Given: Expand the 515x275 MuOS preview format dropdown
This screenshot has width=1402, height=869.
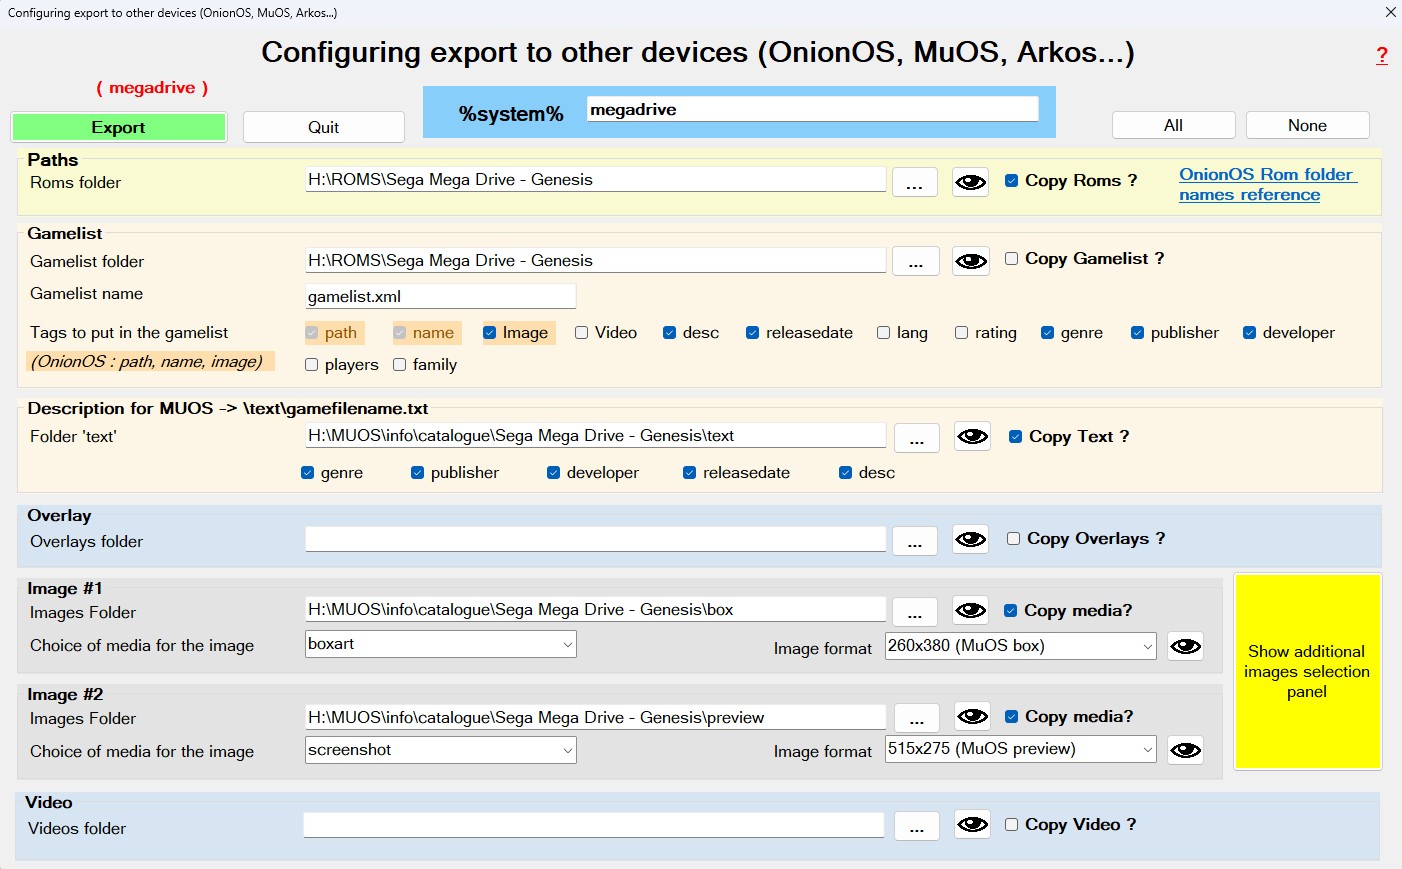Looking at the screenshot, I should coord(1020,750).
